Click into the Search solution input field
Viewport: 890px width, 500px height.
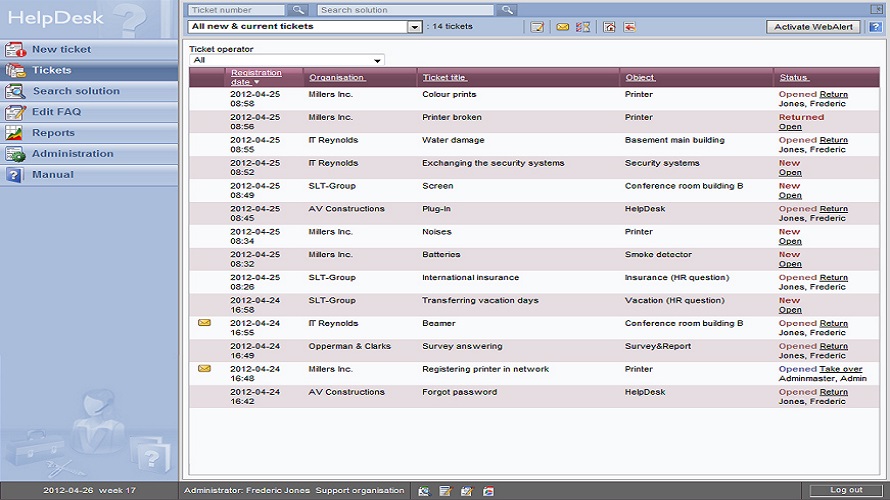coord(405,10)
